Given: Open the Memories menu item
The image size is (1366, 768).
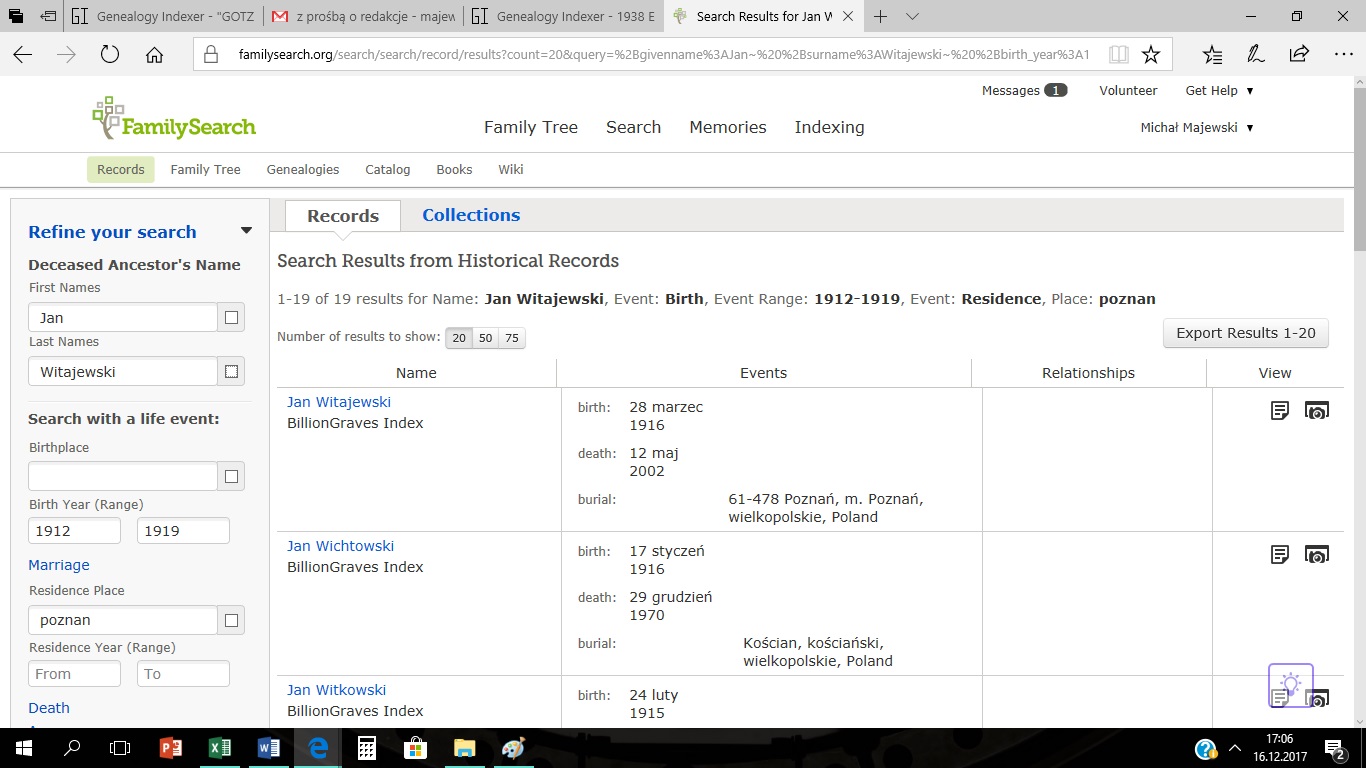Looking at the screenshot, I should coord(727,127).
